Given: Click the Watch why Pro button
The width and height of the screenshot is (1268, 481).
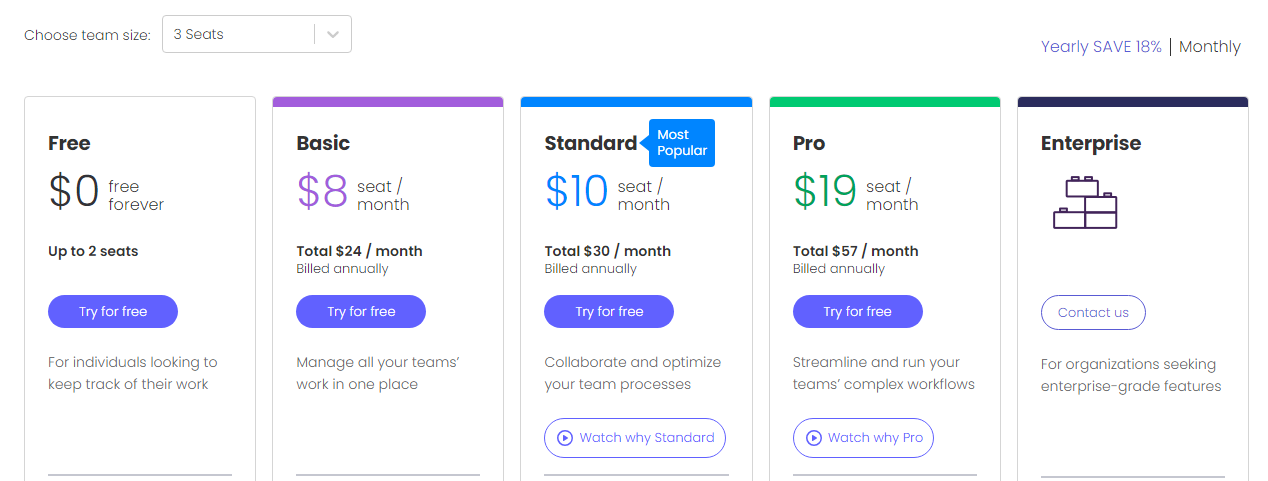Looking at the screenshot, I should (x=863, y=438).
